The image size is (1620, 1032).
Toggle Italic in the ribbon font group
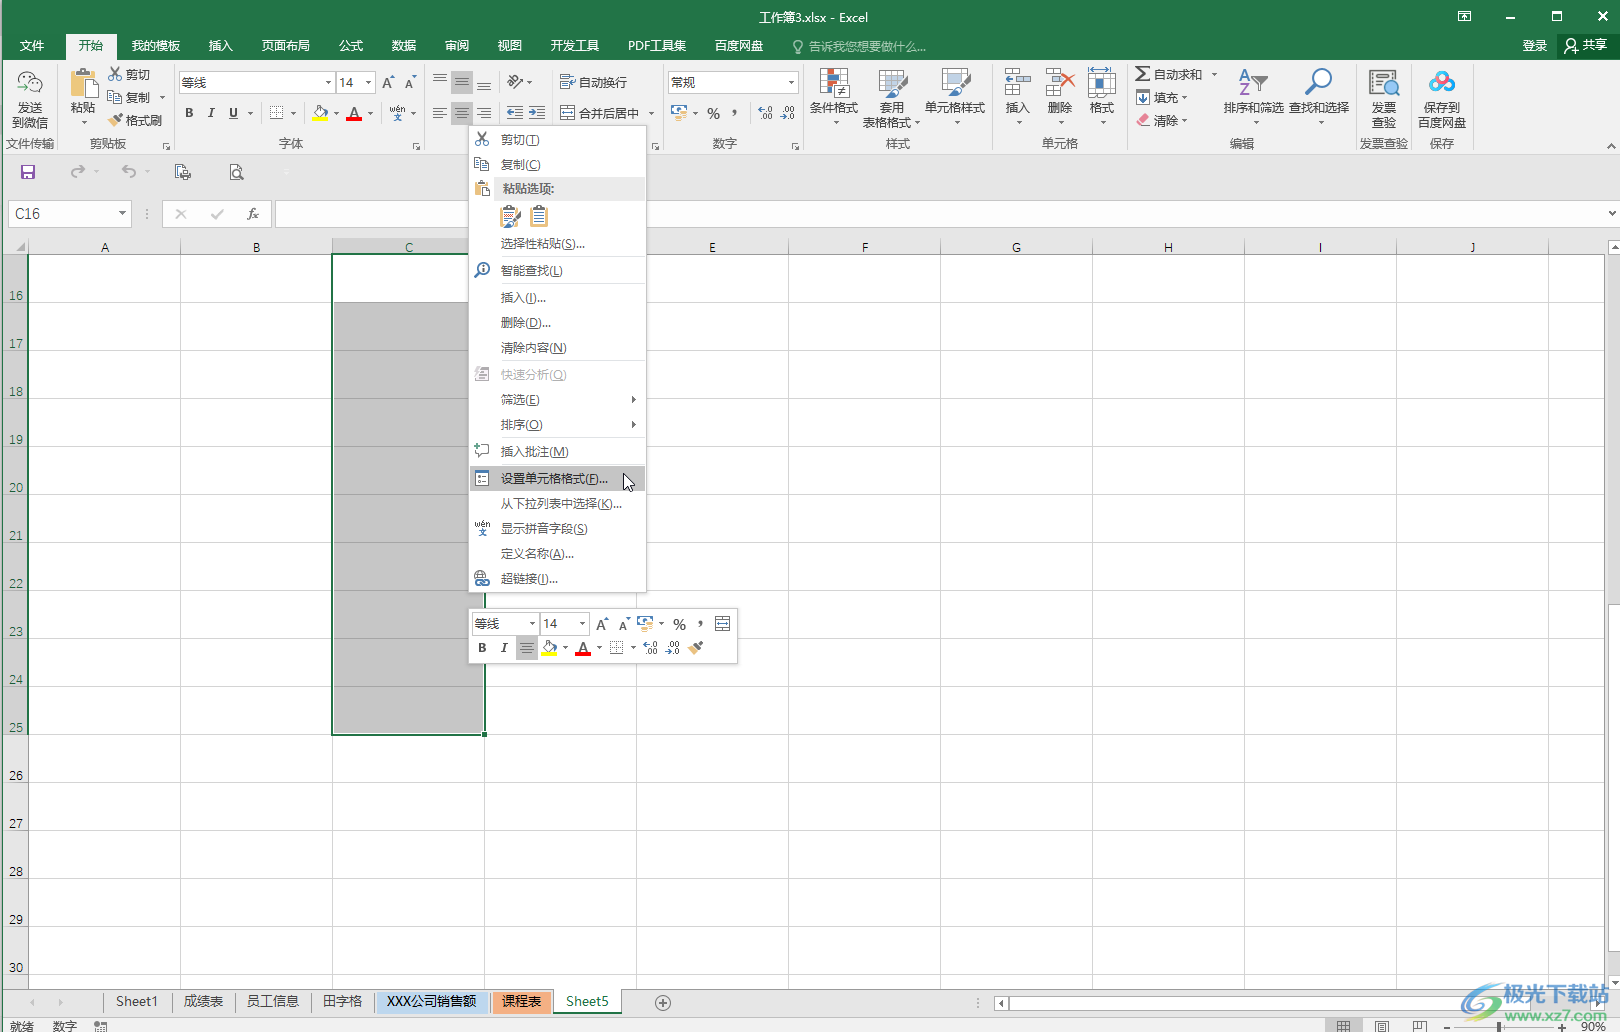pos(211,113)
